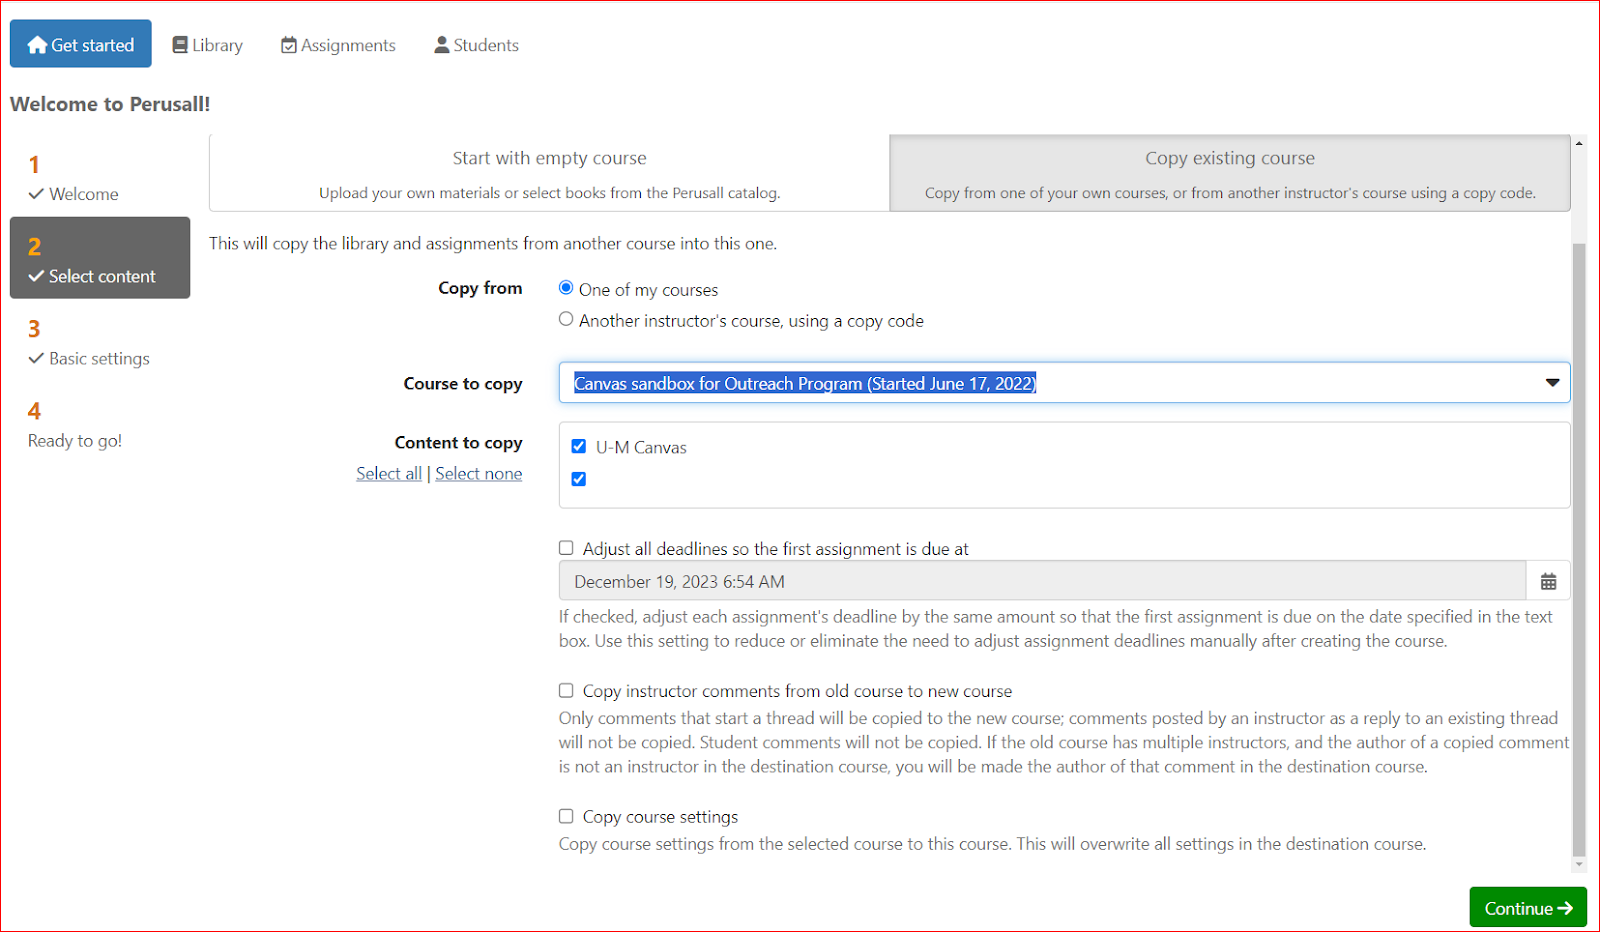This screenshot has width=1600, height=932.
Task: Toggle the unlabeled checkbox below U-M Canvas
Action: (578, 479)
